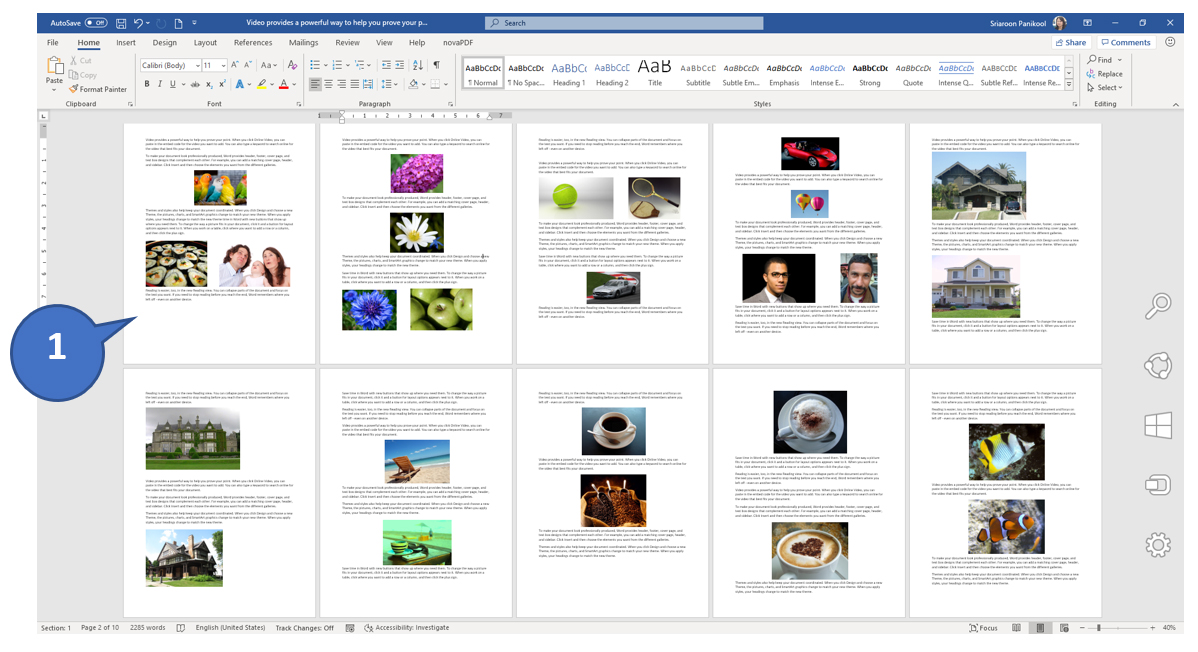This screenshot has height=652, width=1198.
Task: Switch to Web Layout view
Action: pos(1064,628)
